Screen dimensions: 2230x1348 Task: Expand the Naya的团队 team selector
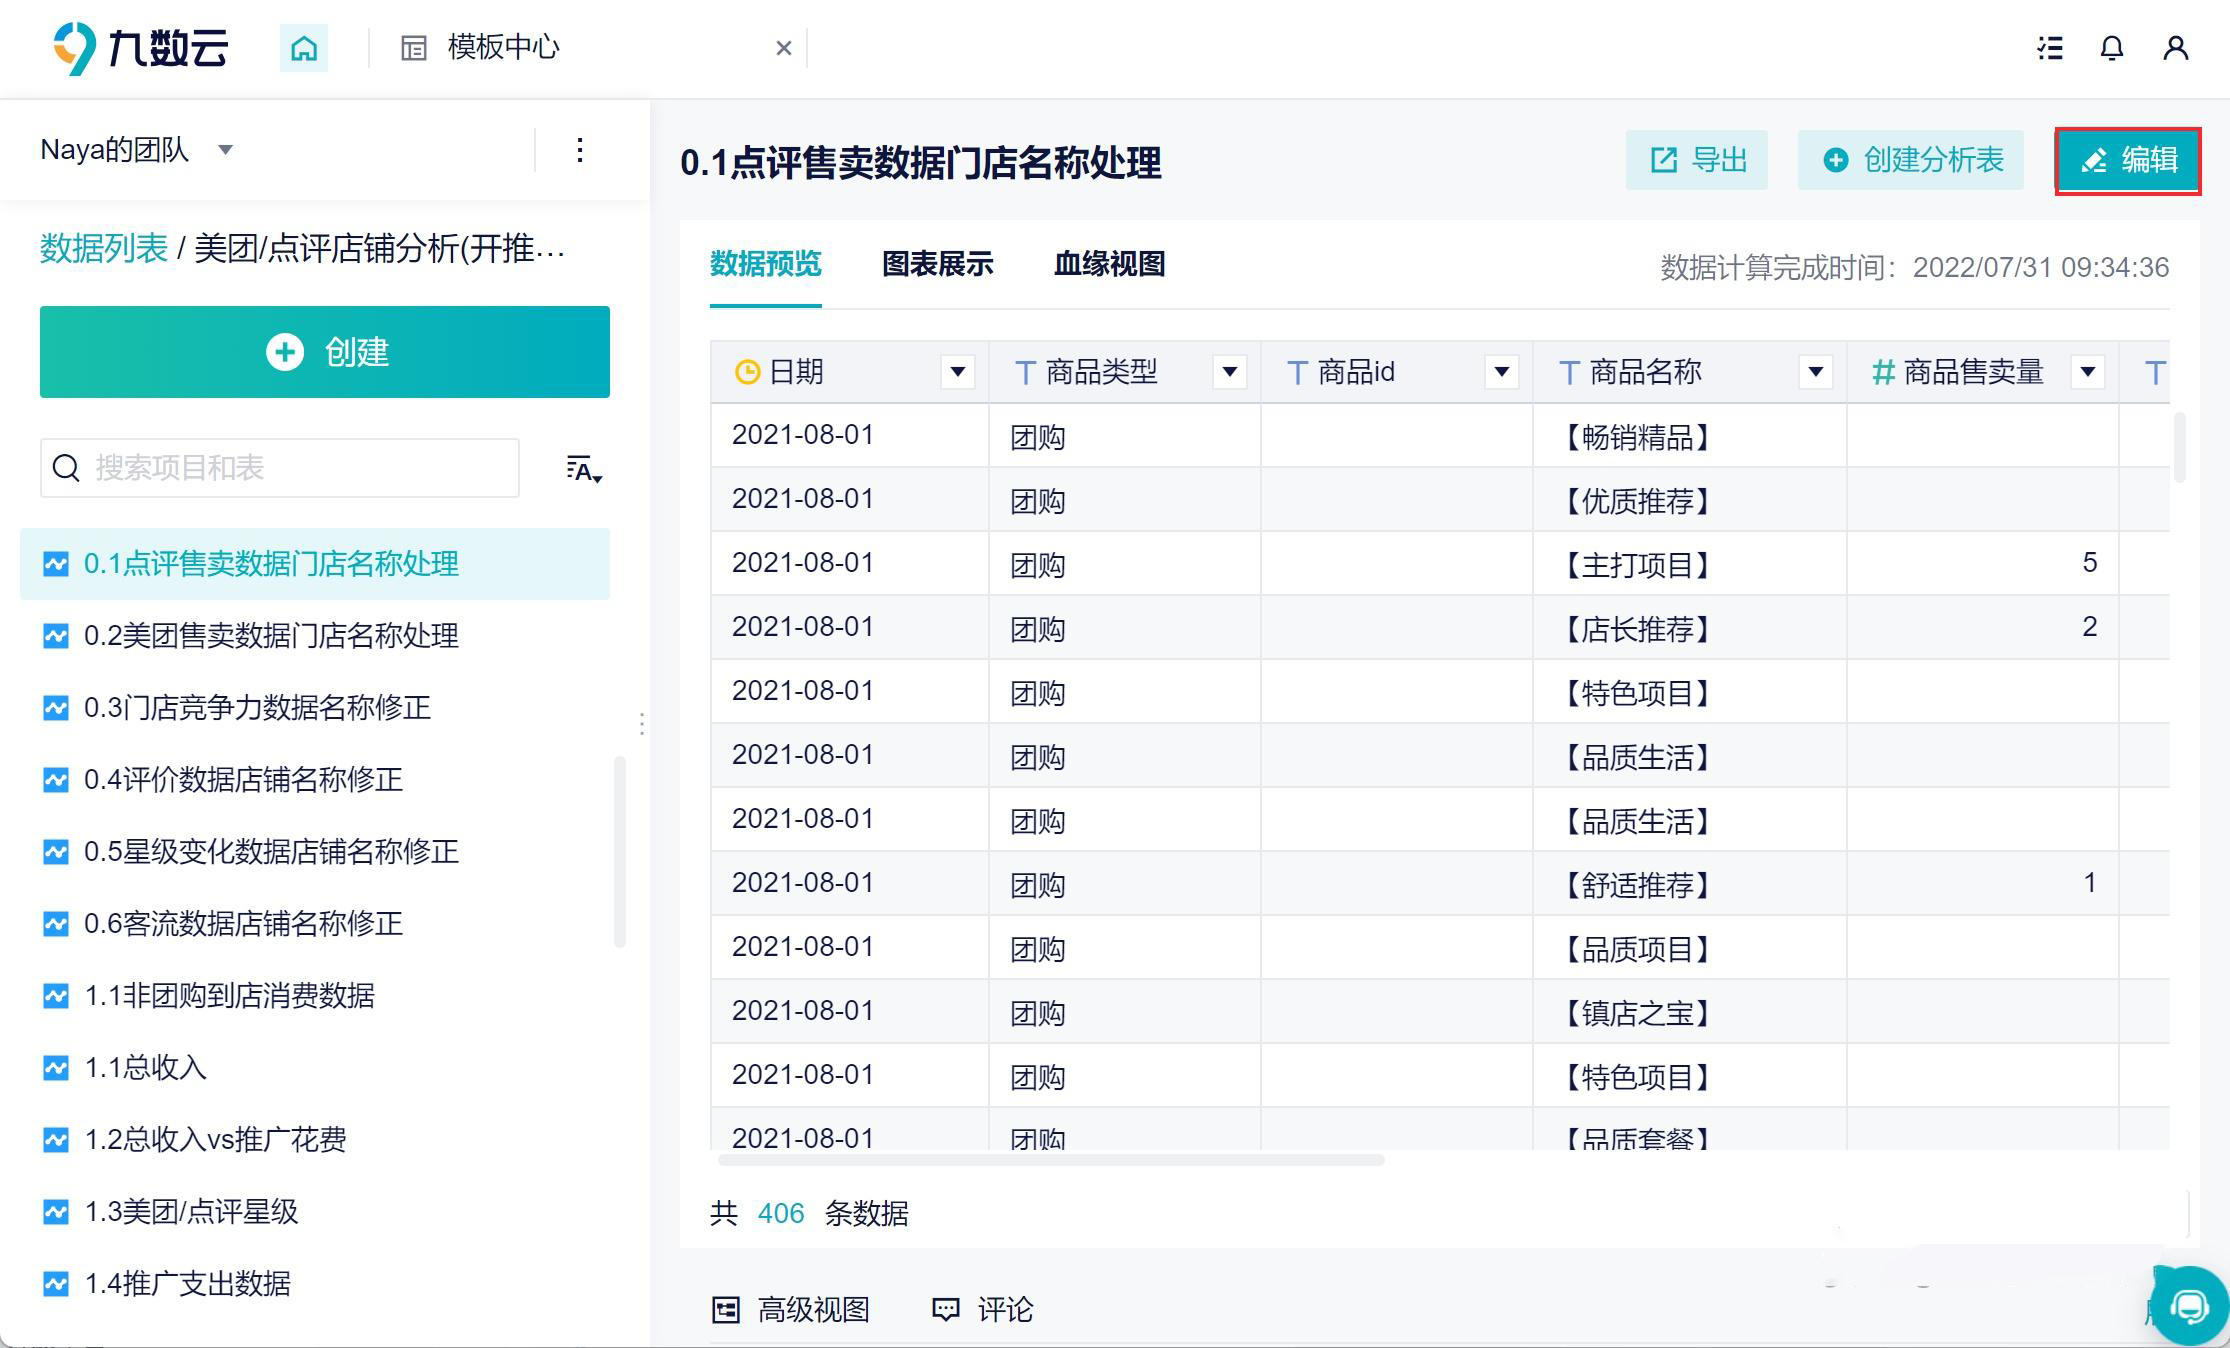[225, 149]
